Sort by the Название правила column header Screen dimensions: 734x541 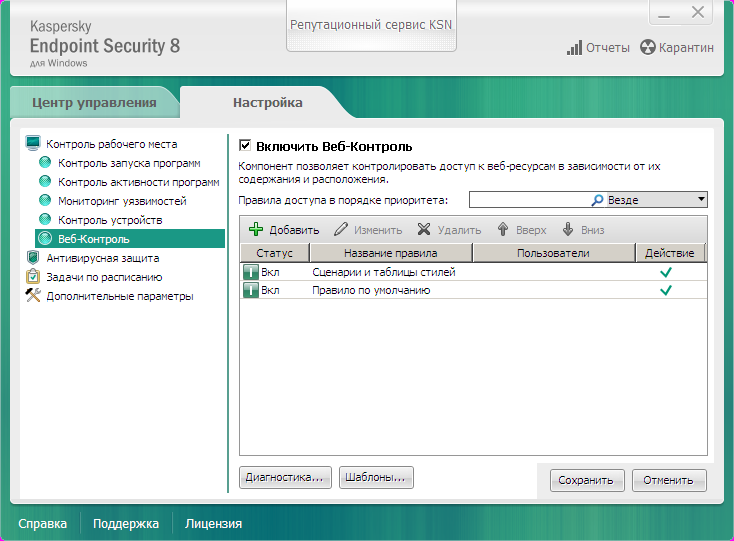coord(391,253)
